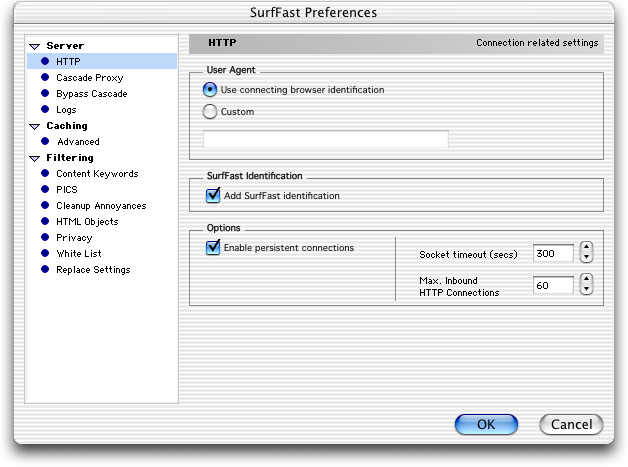Click the bullet beside Replace Settings

coord(45,269)
